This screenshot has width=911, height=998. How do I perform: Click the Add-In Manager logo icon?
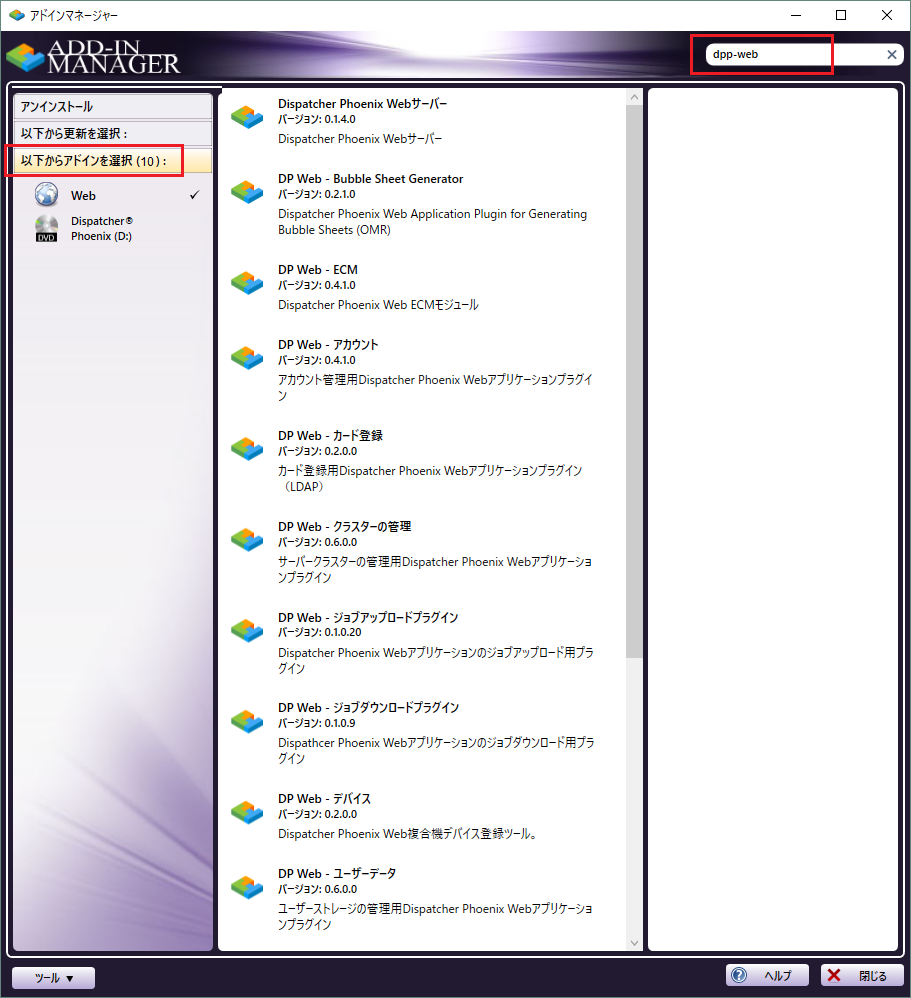pos(25,57)
